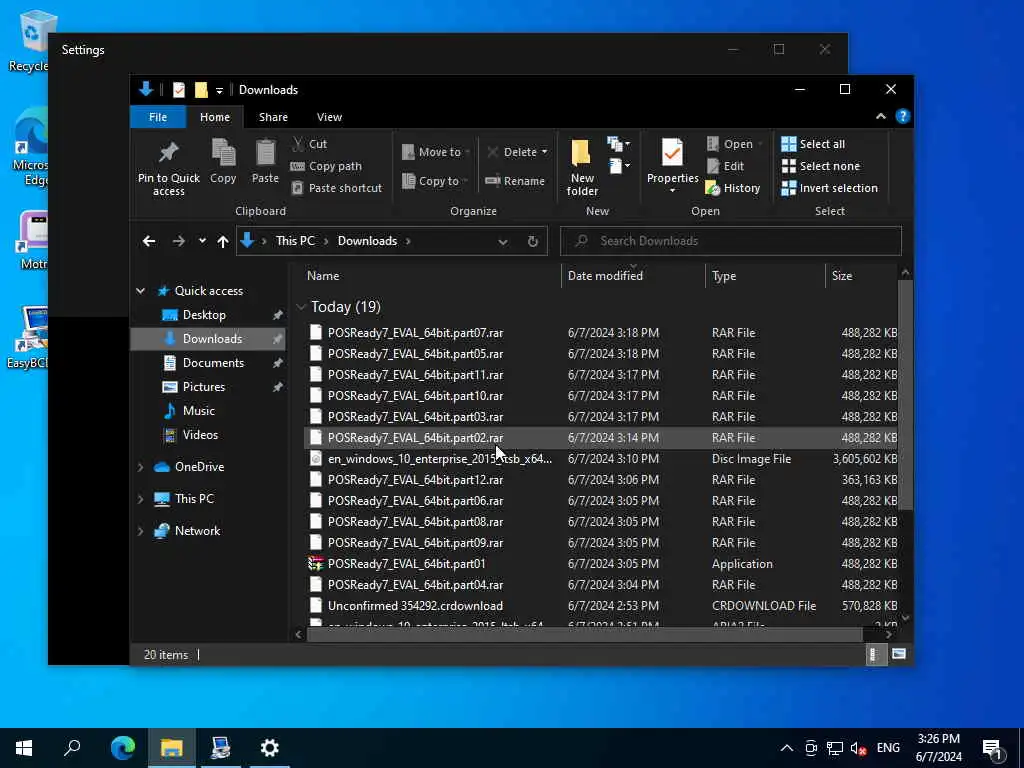Click the horizontal scrollbar of file list
Image resolution: width=1024 pixels, height=768 pixels.
click(584, 634)
